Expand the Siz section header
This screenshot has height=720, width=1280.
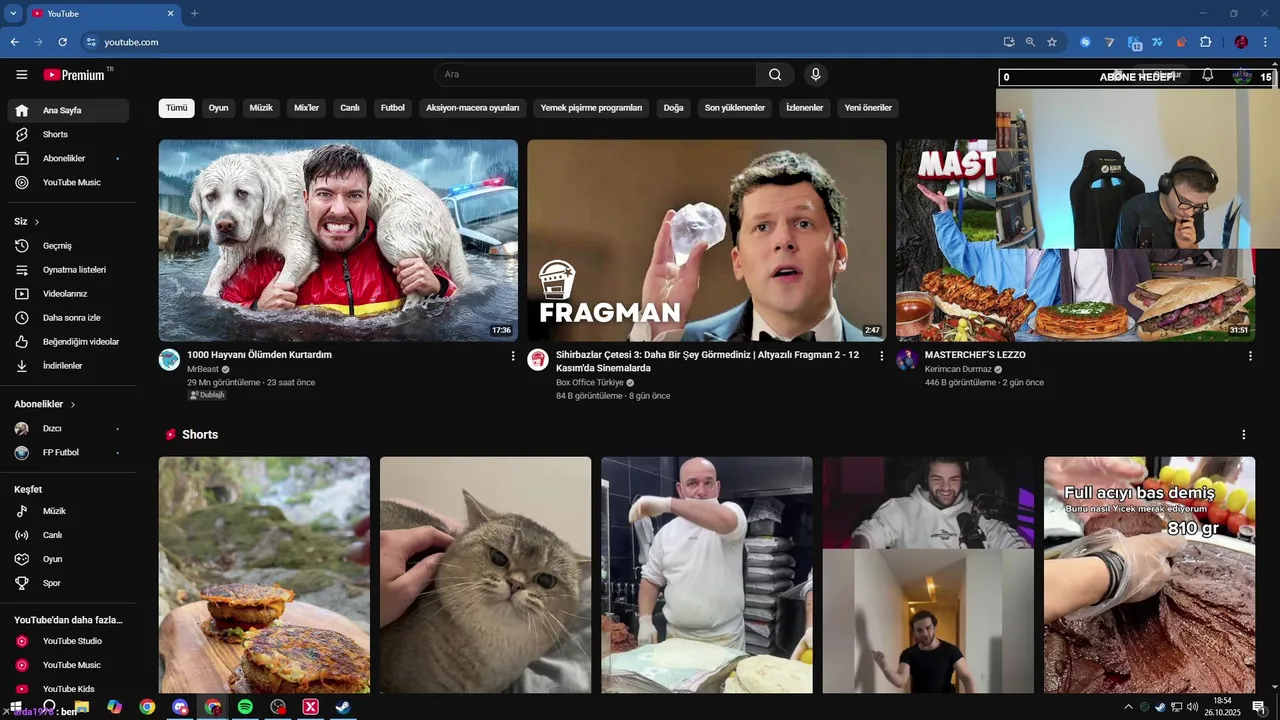27,222
